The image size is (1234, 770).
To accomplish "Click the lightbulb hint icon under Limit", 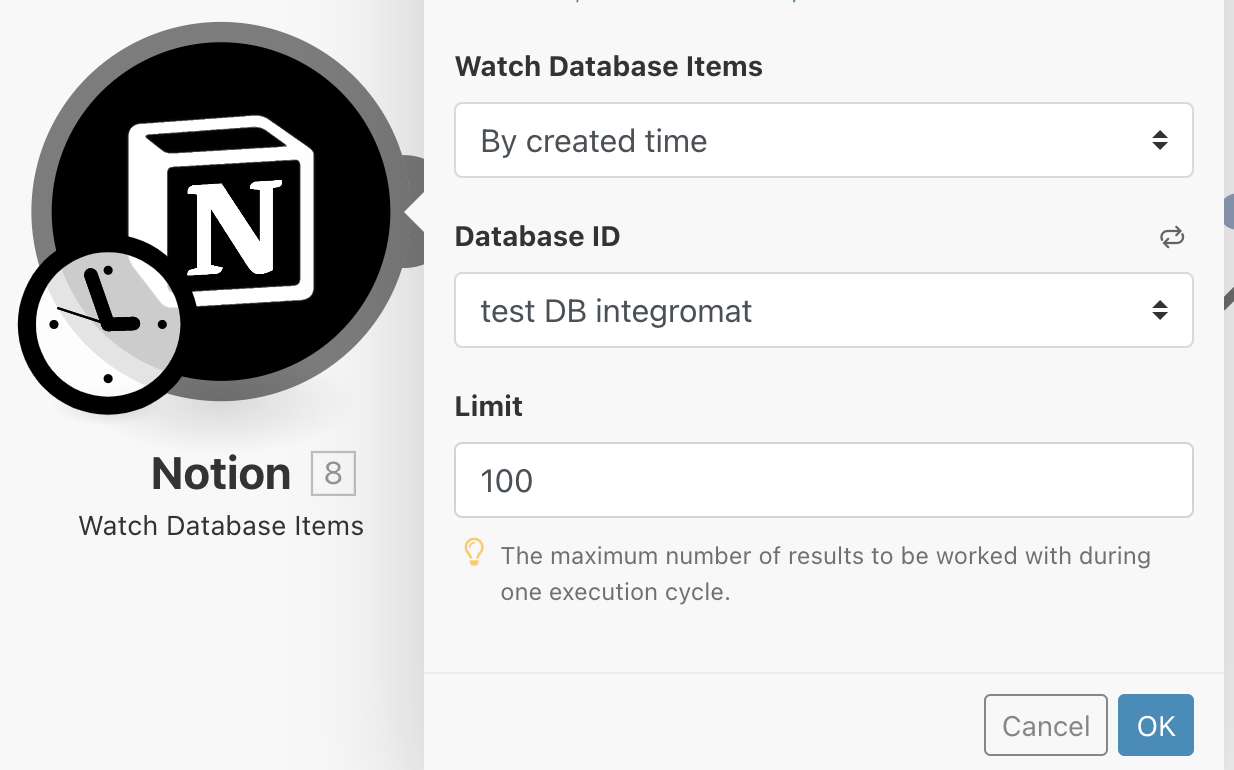I will [x=474, y=553].
